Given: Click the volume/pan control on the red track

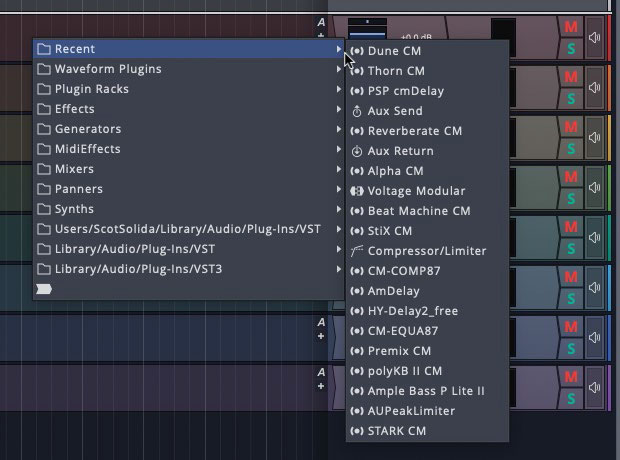Looking at the screenshot, I should [x=367, y=28].
